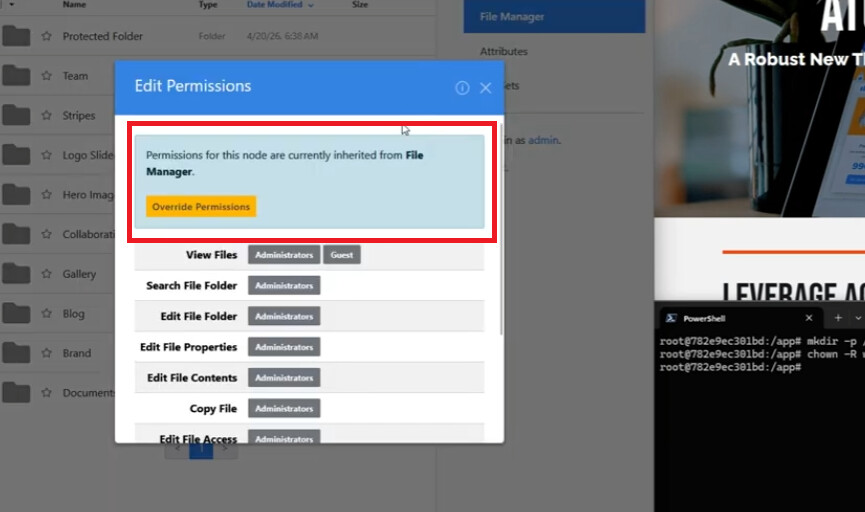
Task: Click the info icon in Edit Permissions header
Action: [462, 88]
